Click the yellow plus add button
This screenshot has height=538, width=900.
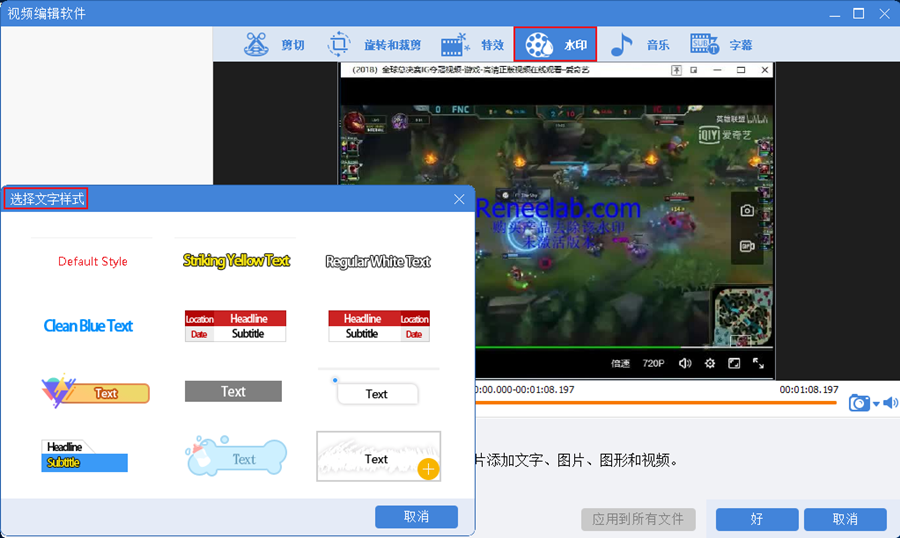(428, 469)
